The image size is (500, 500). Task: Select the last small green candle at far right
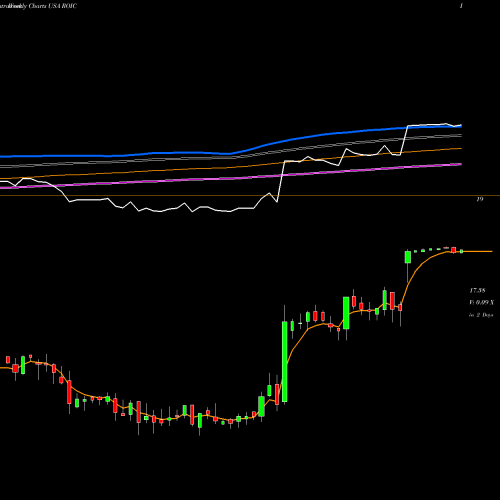[x=462, y=251]
